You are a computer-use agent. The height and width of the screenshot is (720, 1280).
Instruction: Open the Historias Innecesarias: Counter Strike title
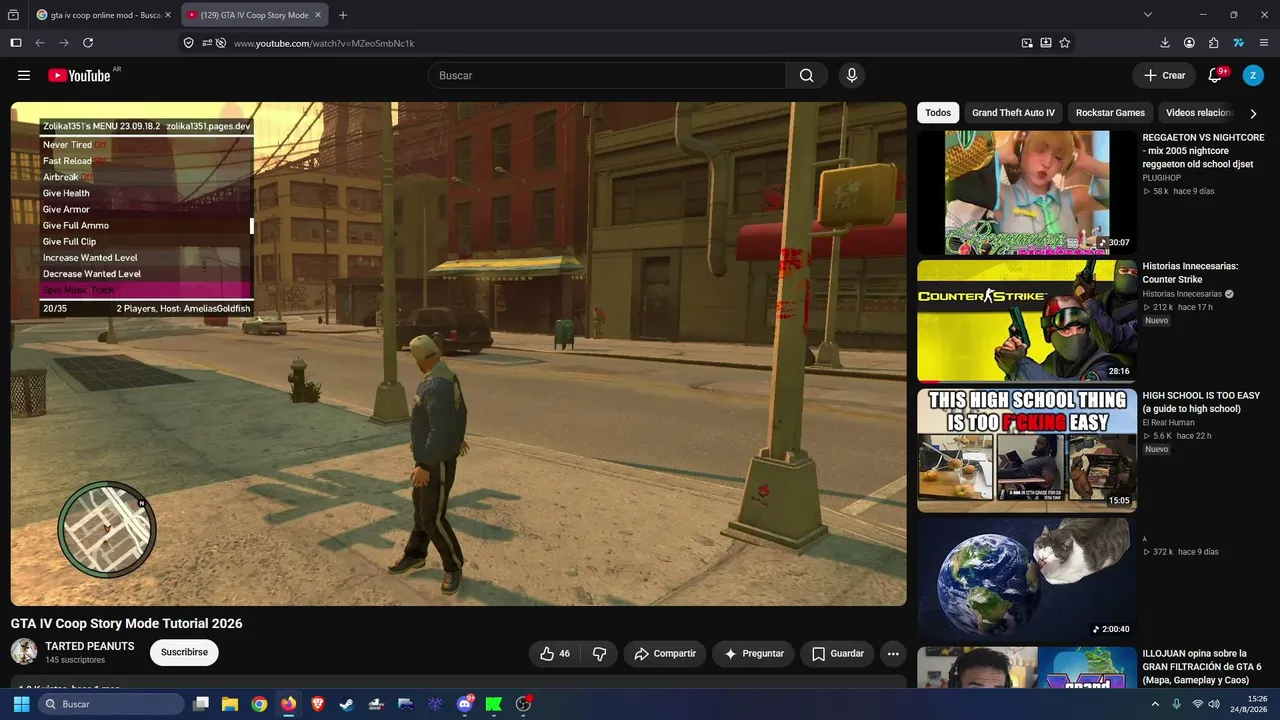tap(1190, 273)
